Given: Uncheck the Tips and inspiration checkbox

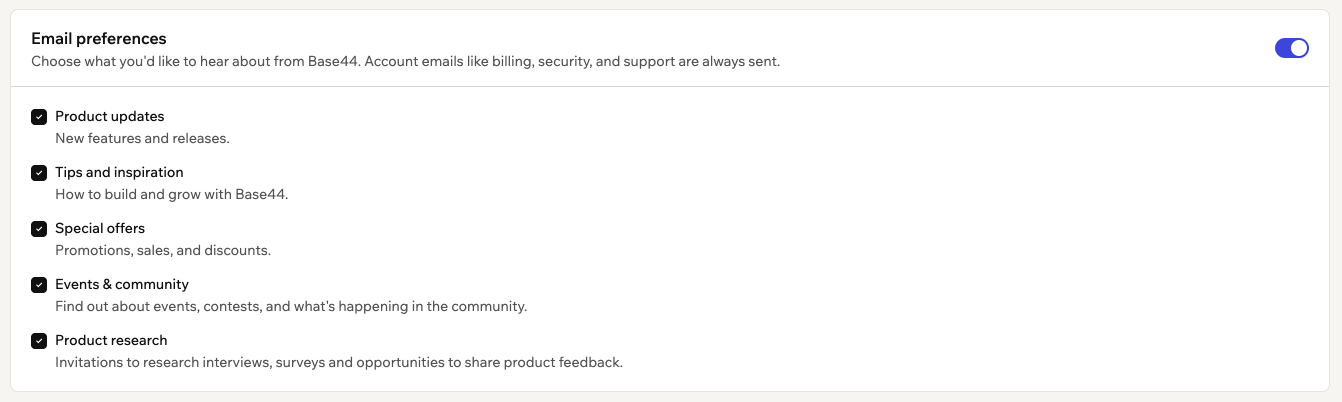Looking at the screenshot, I should tap(39, 173).
